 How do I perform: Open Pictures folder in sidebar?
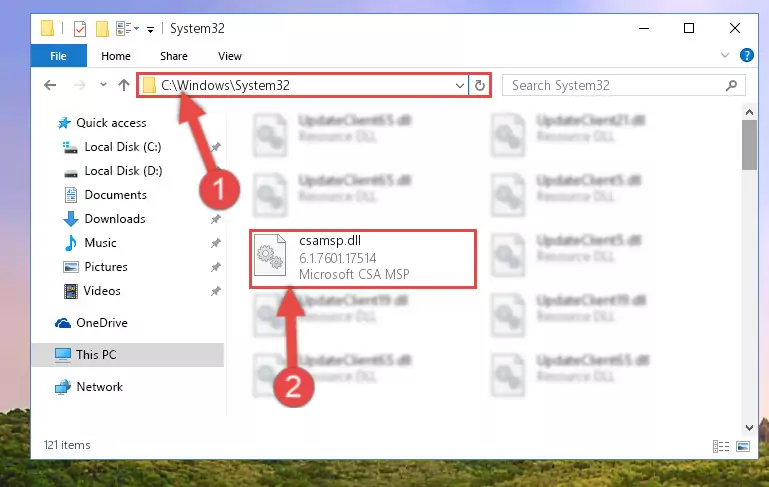tap(105, 267)
